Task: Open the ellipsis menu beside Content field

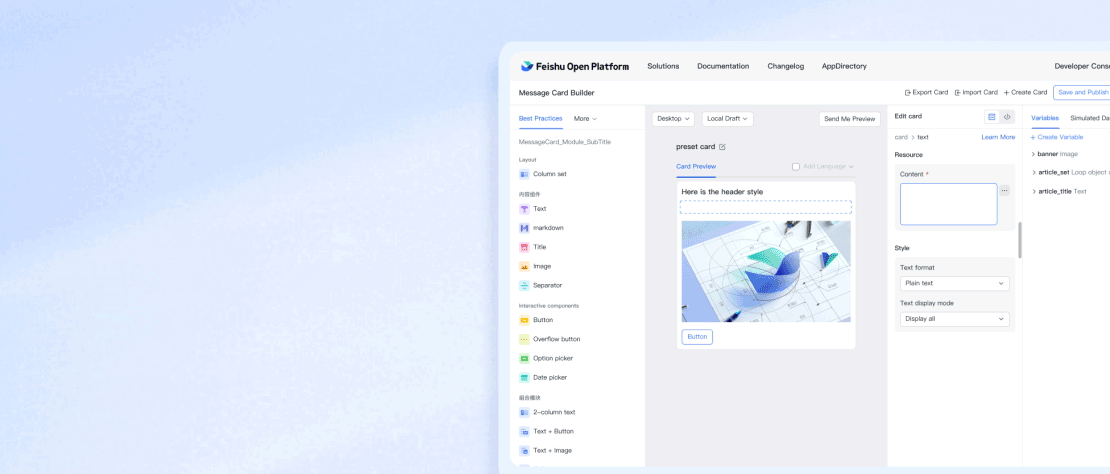Action: 1004,190
